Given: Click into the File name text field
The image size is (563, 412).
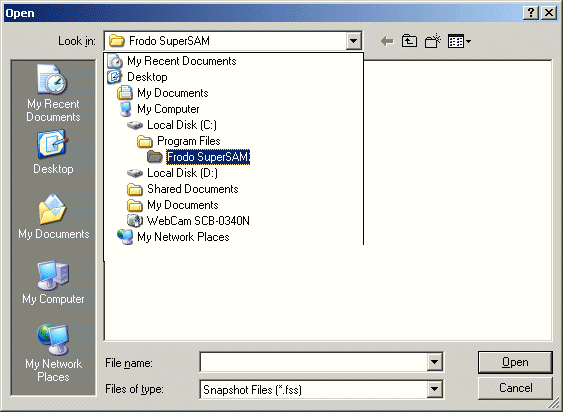Looking at the screenshot, I should click(314, 362).
